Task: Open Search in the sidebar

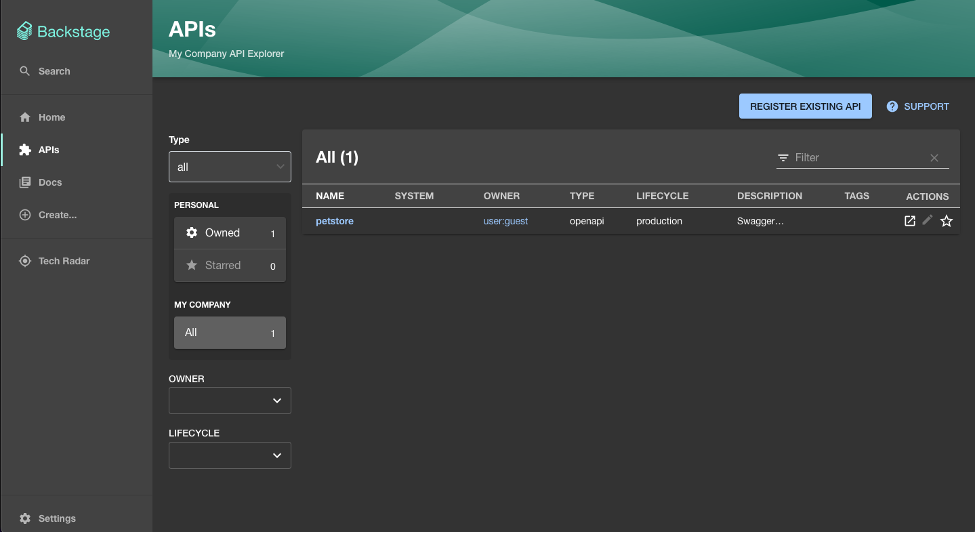Action: [x=45, y=71]
